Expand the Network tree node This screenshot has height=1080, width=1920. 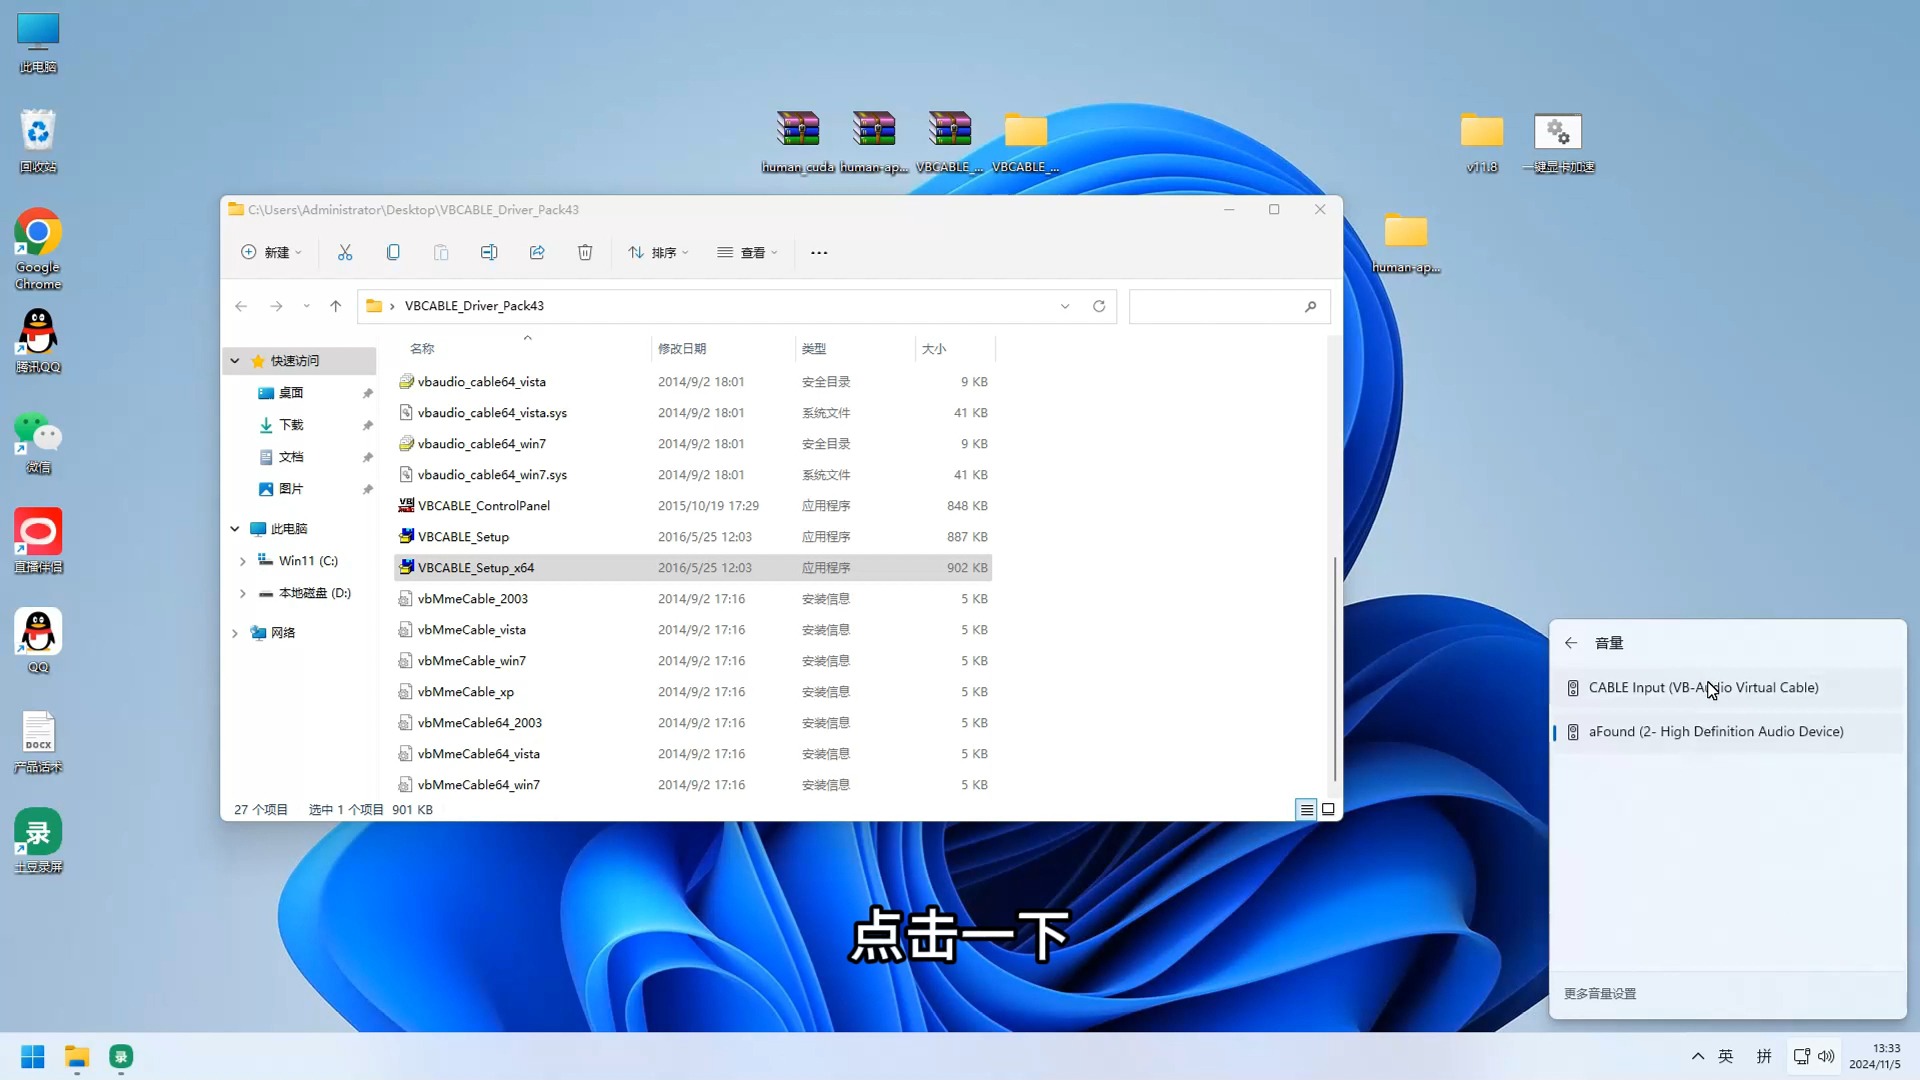click(235, 633)
